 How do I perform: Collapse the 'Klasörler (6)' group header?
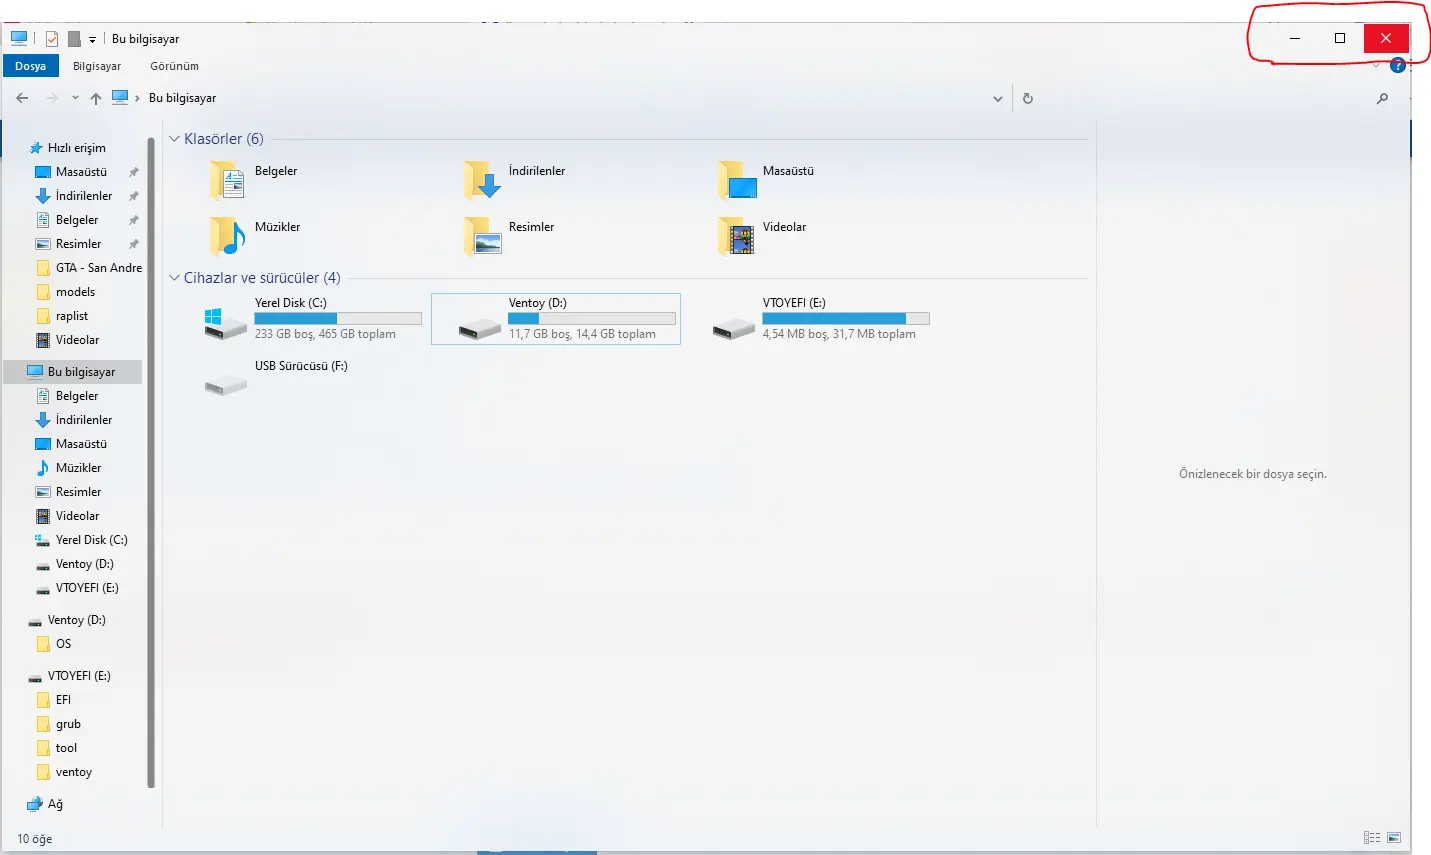pos(223,139)
